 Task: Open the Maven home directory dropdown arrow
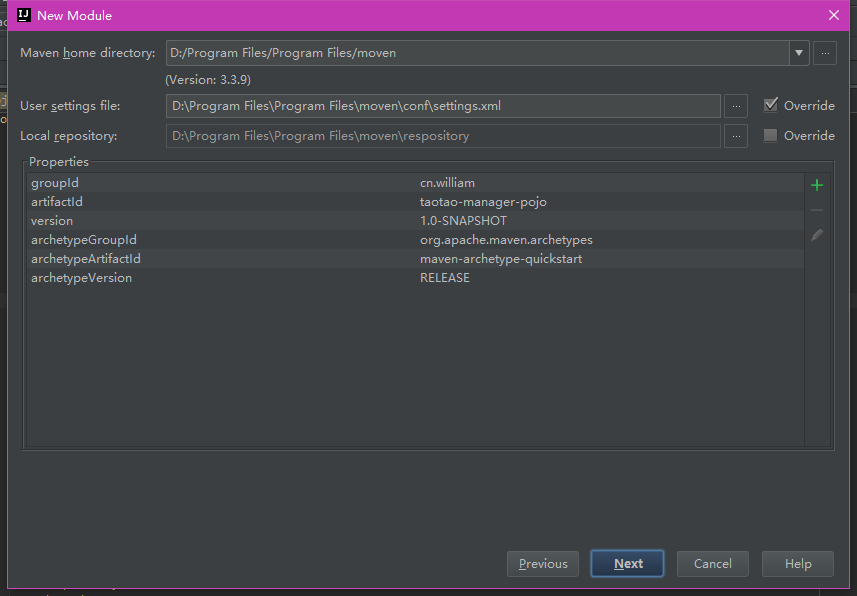coord(799,53)
